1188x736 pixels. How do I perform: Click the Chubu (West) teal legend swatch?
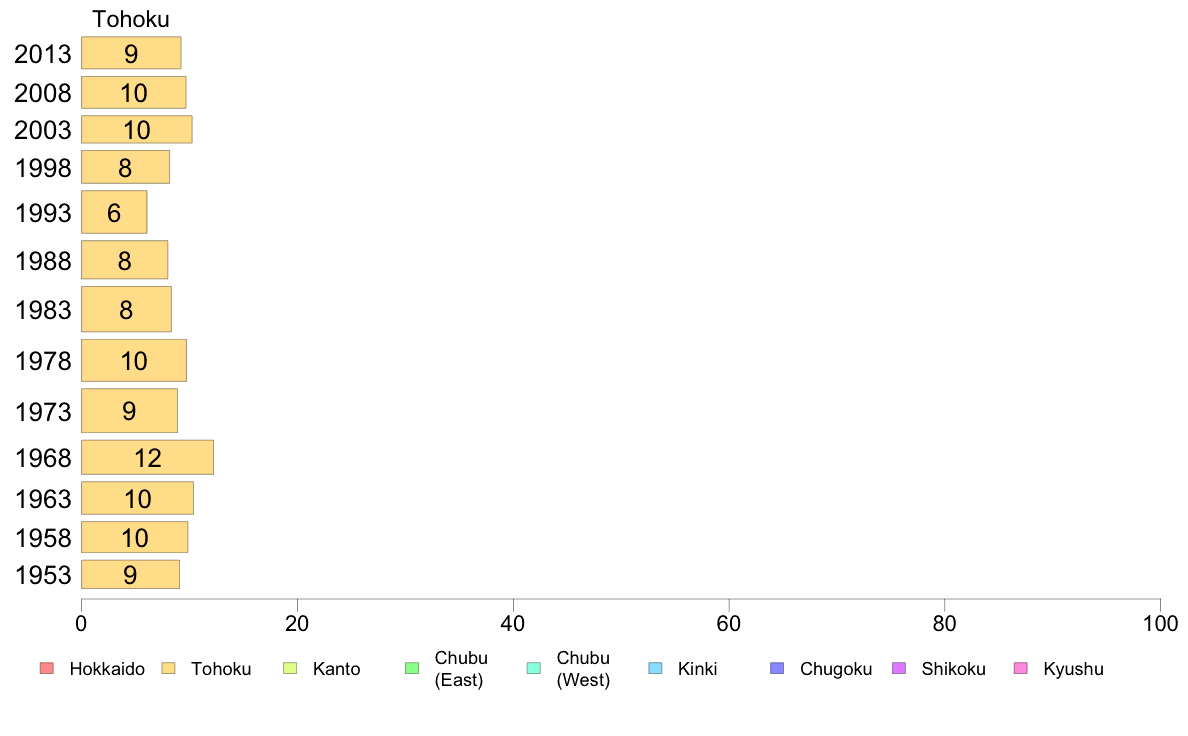533,668
